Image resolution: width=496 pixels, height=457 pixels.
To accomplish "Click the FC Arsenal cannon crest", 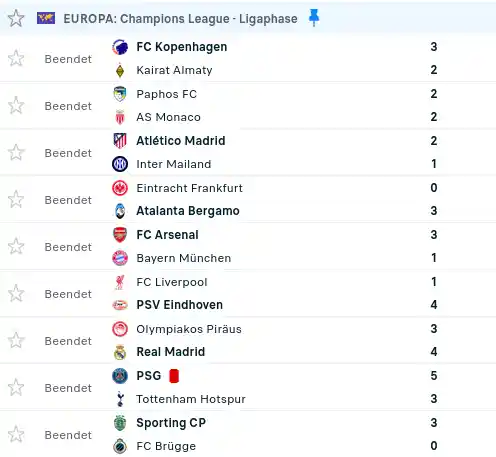I will [120, 235].
